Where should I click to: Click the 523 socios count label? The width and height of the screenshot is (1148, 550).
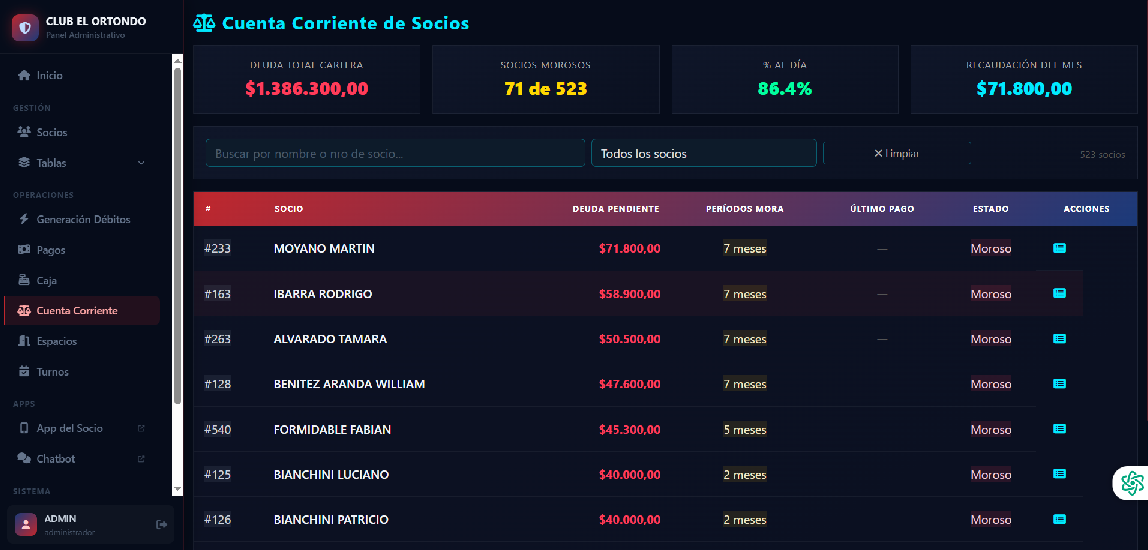coord(1102,155)
